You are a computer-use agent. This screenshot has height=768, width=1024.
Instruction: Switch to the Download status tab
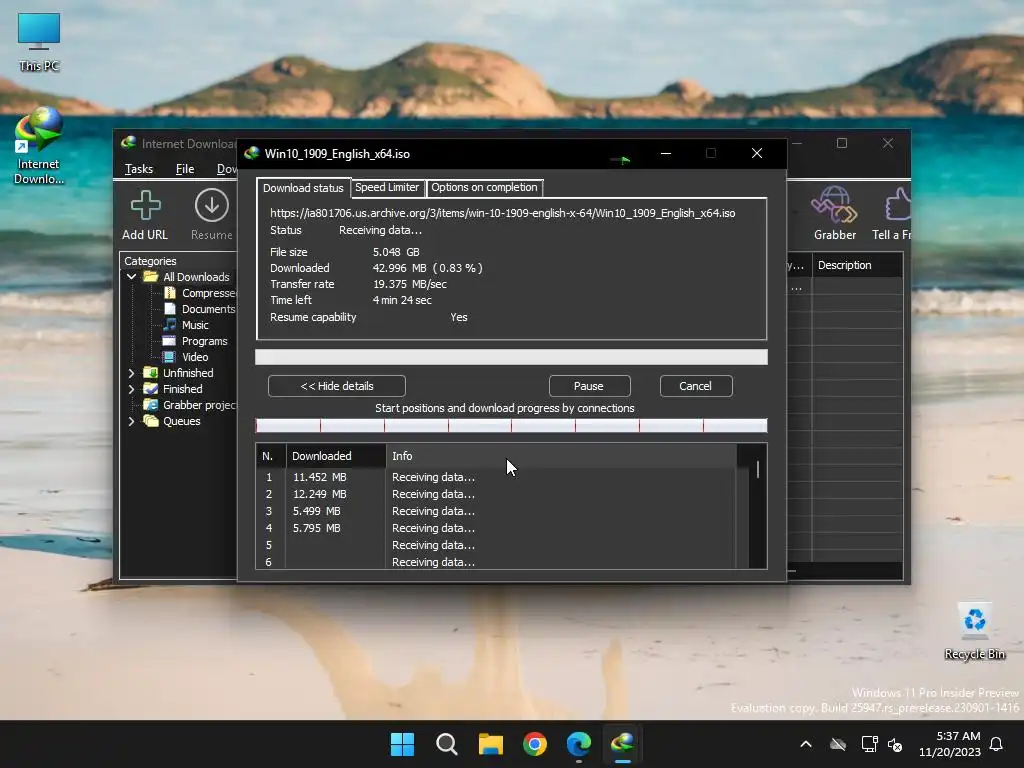click(303, 188)
